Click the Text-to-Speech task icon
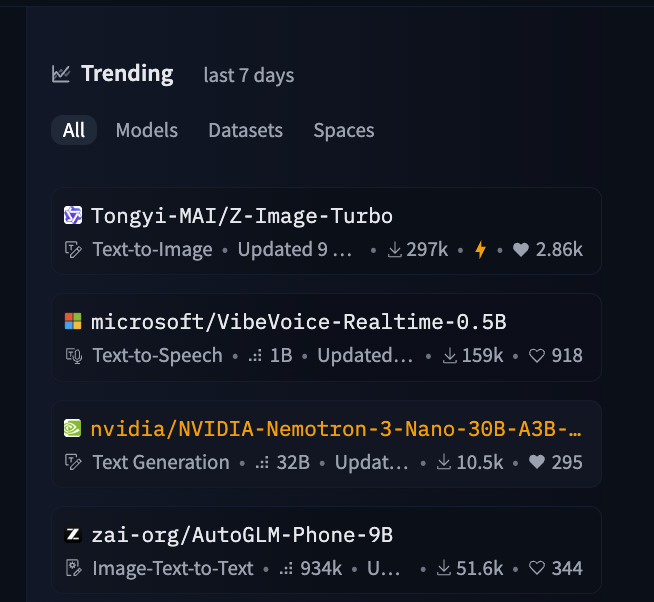The image size is (654, 602). (73, 355)
